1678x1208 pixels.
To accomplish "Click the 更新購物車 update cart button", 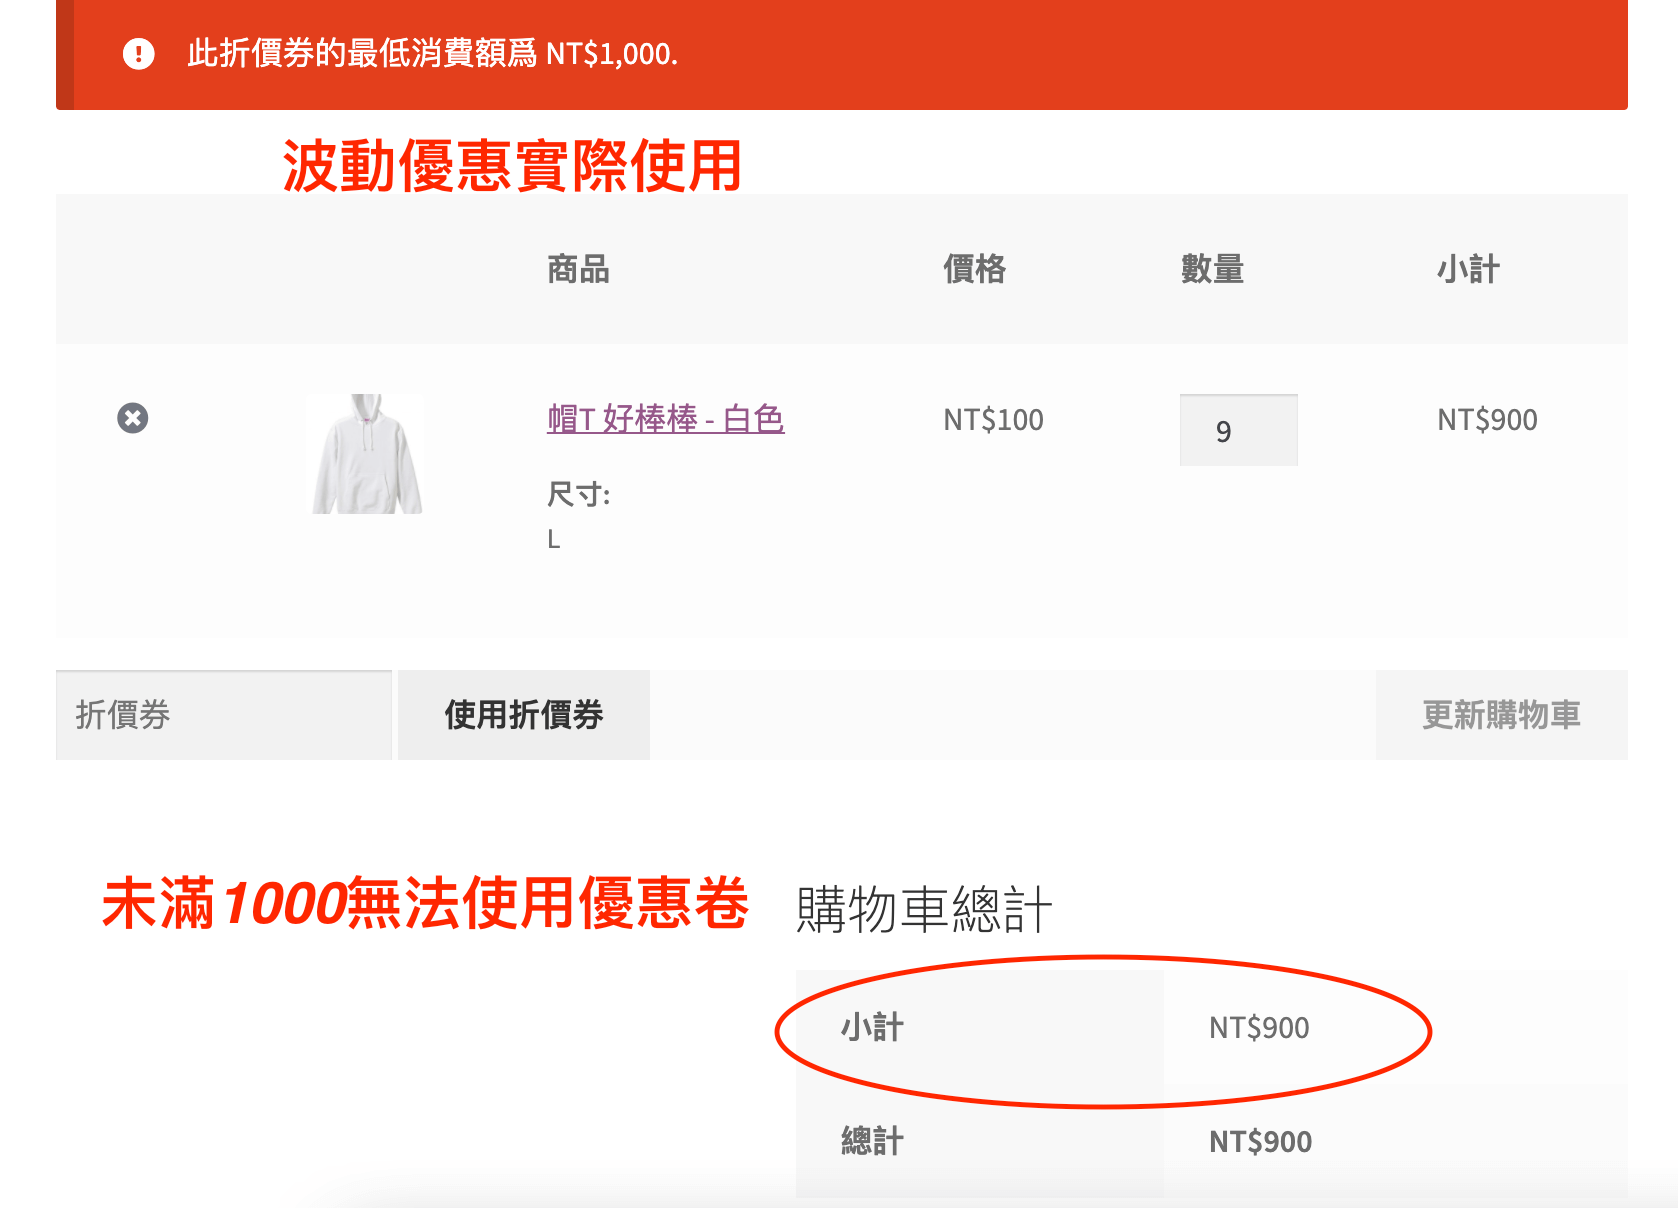I will pyautogui.click(x=1501, y=715).
